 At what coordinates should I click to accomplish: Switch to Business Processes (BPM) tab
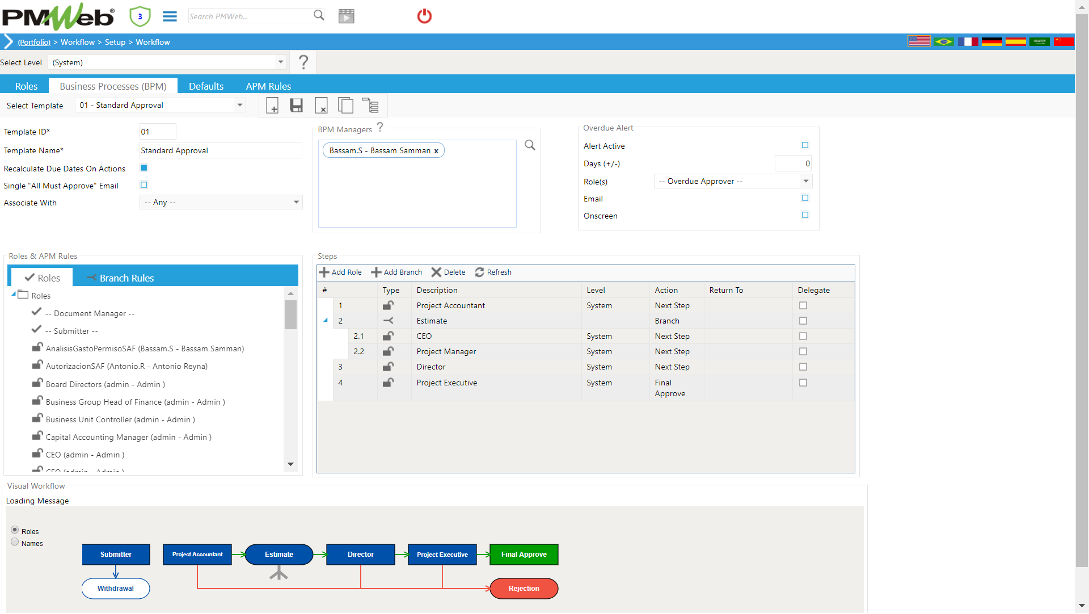113,86
